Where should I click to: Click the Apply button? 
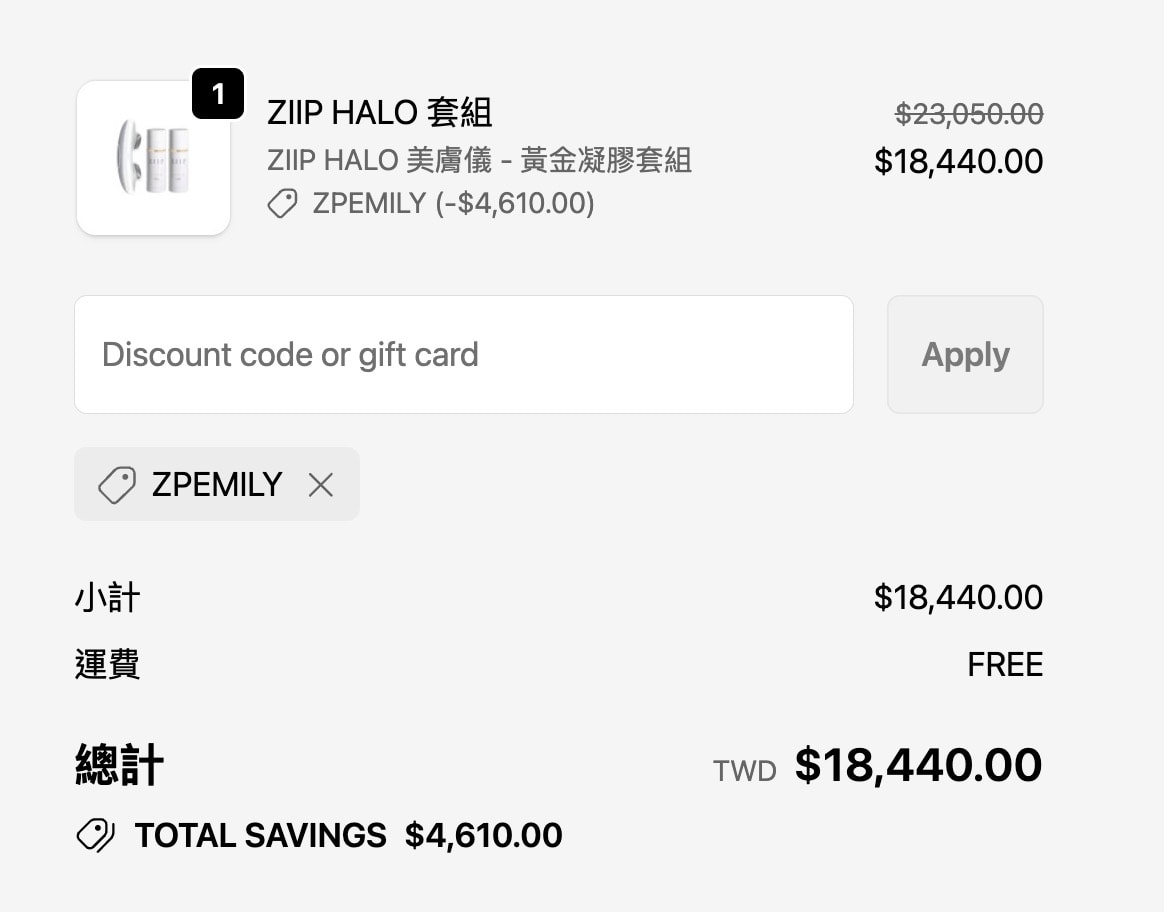964,354
